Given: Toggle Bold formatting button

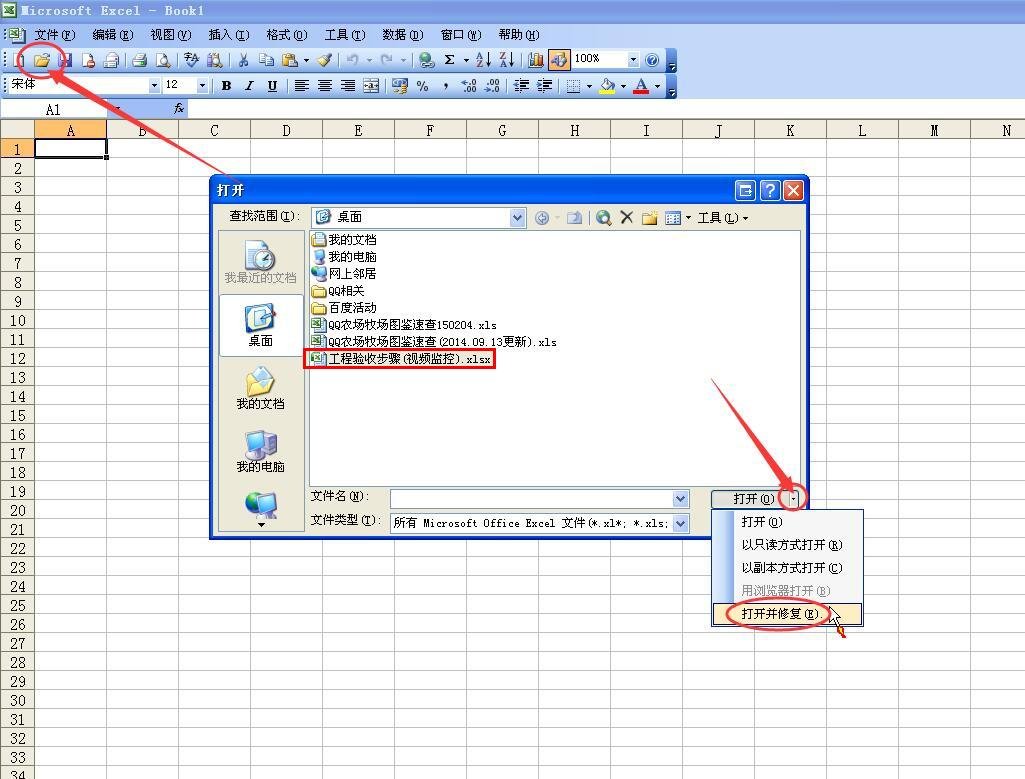Looking at the screenshot, I should pos(227,86).
